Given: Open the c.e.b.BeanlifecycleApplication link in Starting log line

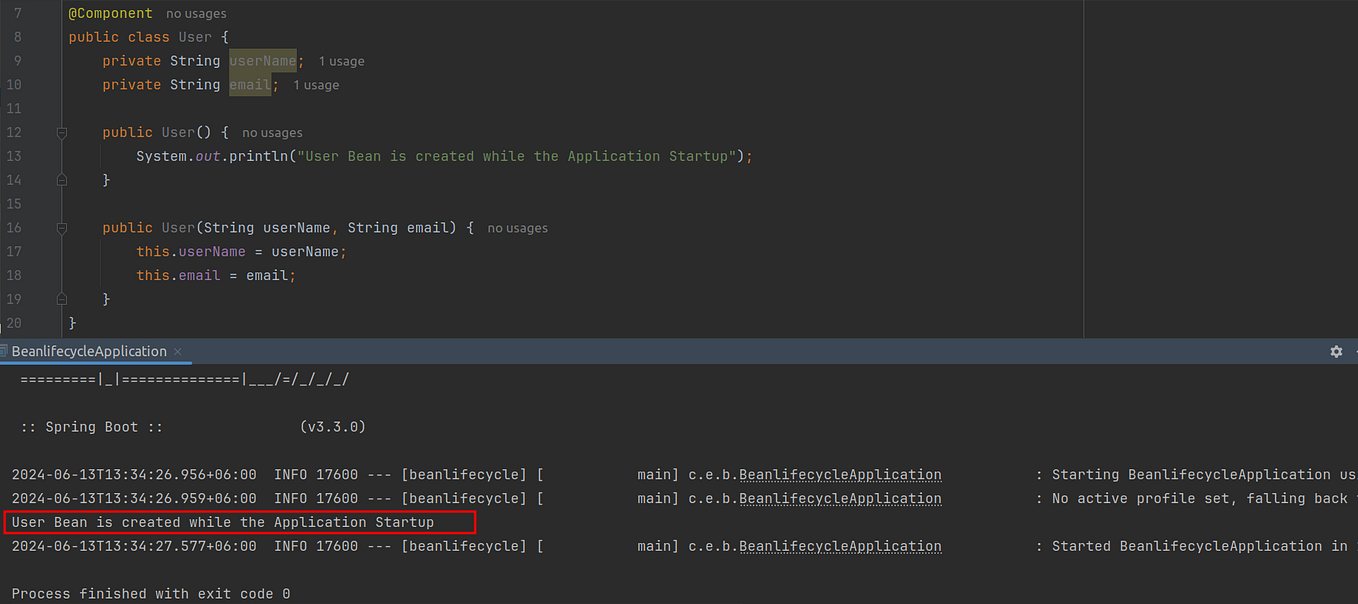Looking at the screenshot, I should pos(840,474).
